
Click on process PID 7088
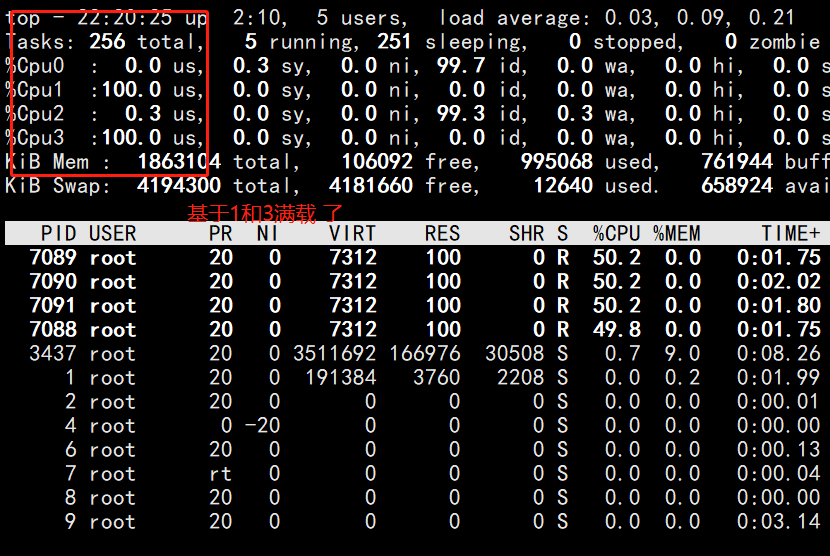coord(53,330)
